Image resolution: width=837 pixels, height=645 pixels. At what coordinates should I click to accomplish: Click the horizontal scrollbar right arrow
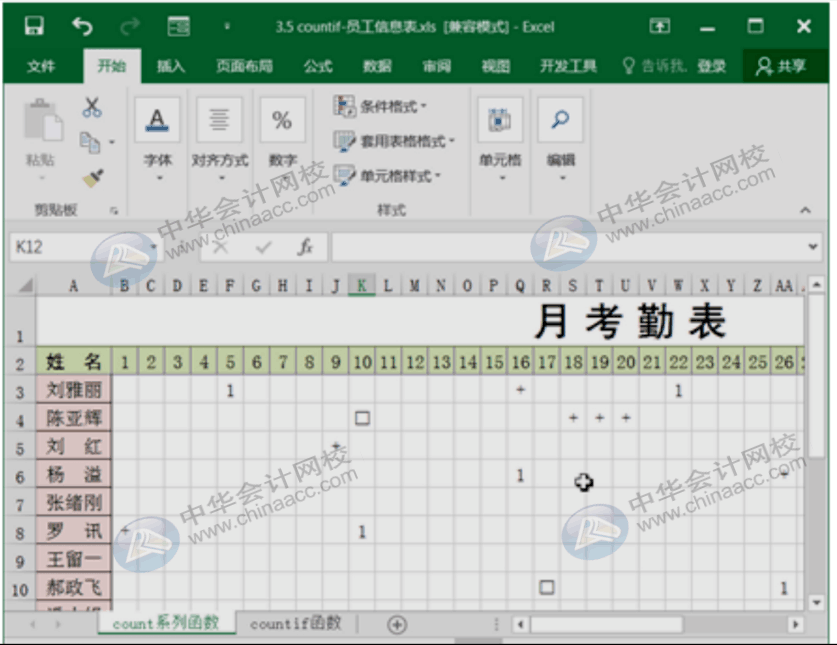[795, 624]
